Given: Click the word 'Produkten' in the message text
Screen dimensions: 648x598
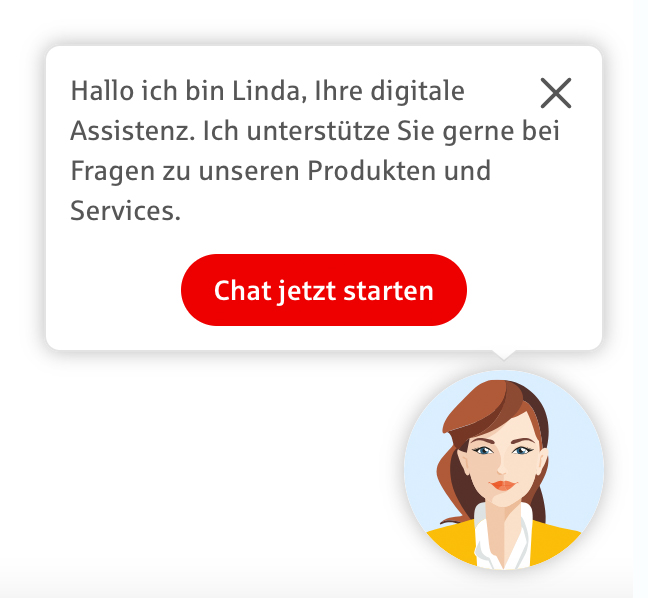Looking at the screenshot, I should point(371,171).
